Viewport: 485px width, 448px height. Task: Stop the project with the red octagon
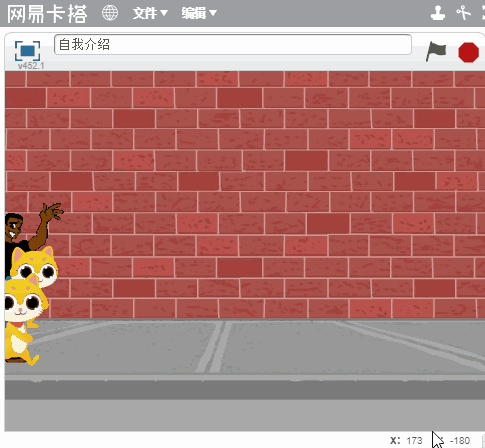(x=468, y=52)
